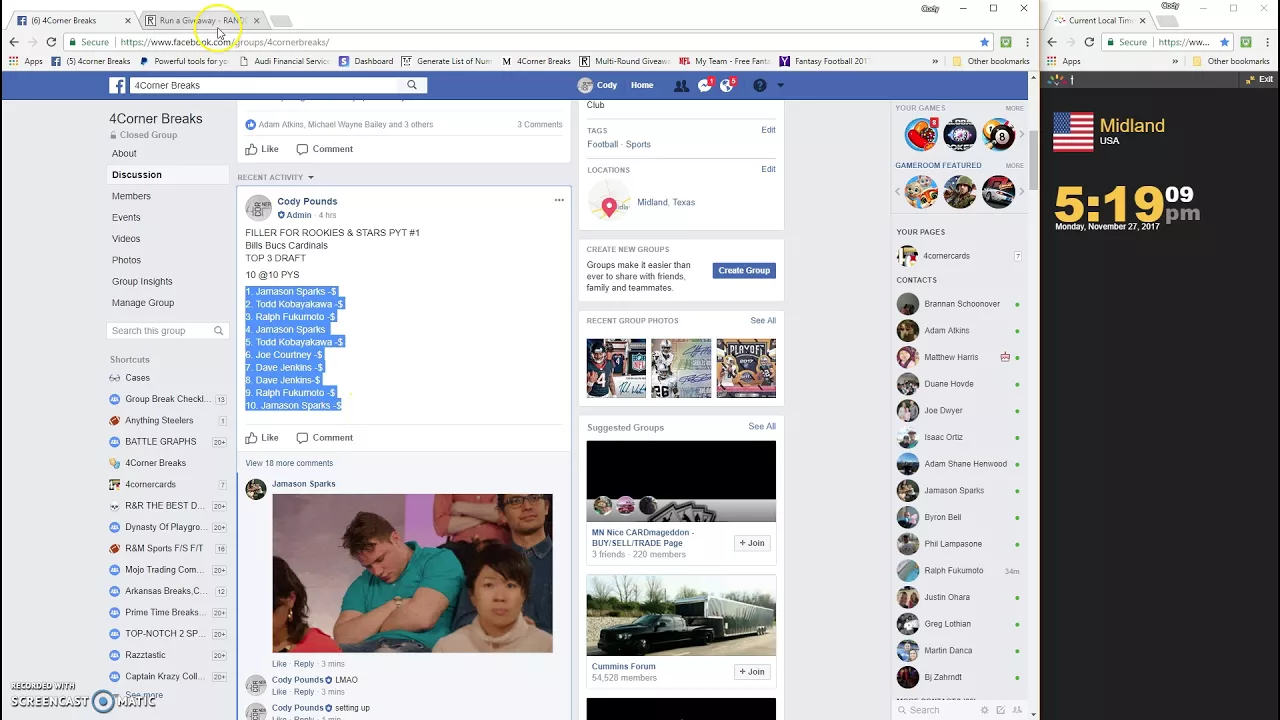The width and height of the screenshot is (1280, 720).
Task: Open options menu on Cody Pounds post
Action: pos(559,200)
